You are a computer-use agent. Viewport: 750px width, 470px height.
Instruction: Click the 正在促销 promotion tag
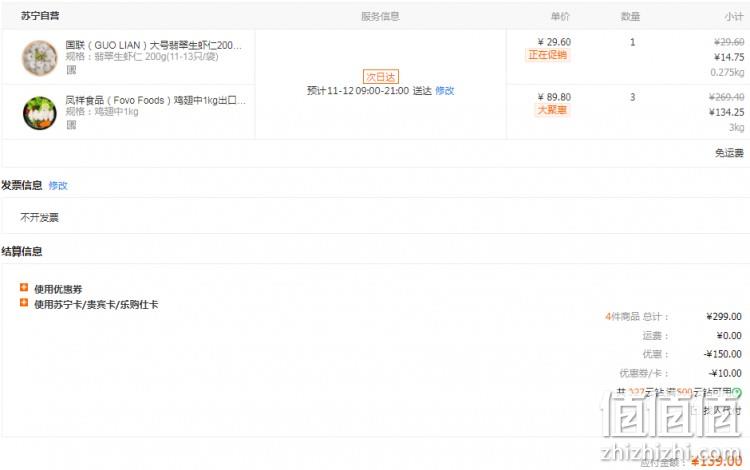click(x=547, y=55)
